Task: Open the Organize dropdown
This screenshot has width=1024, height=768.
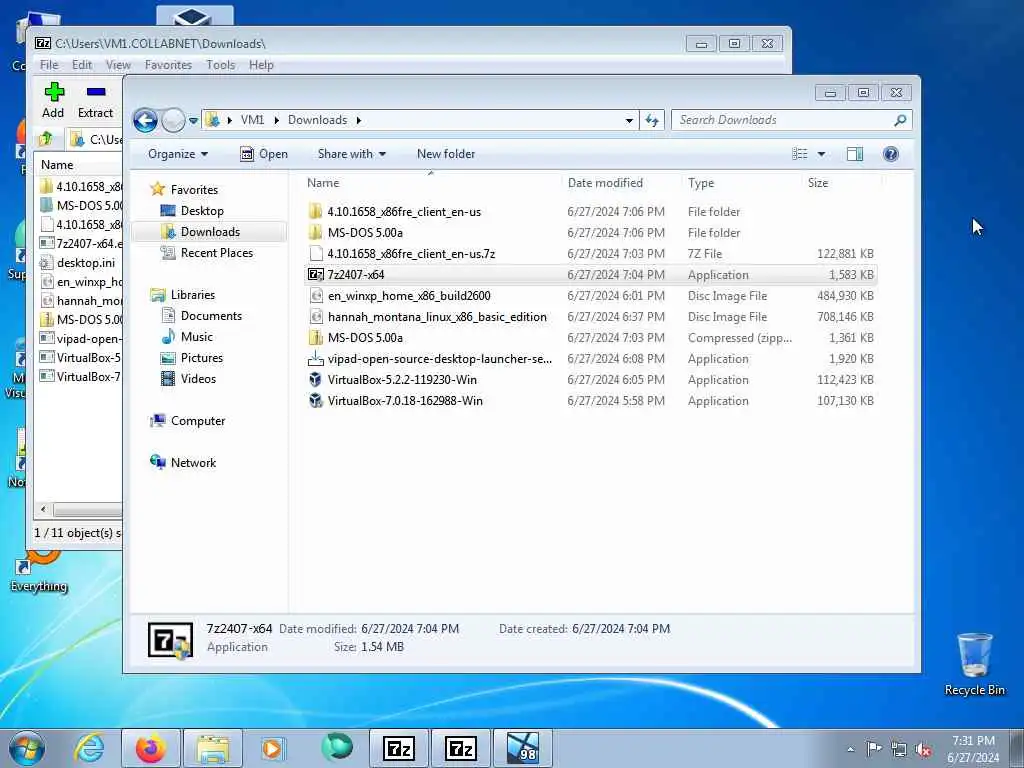Action: click(178, 154)
